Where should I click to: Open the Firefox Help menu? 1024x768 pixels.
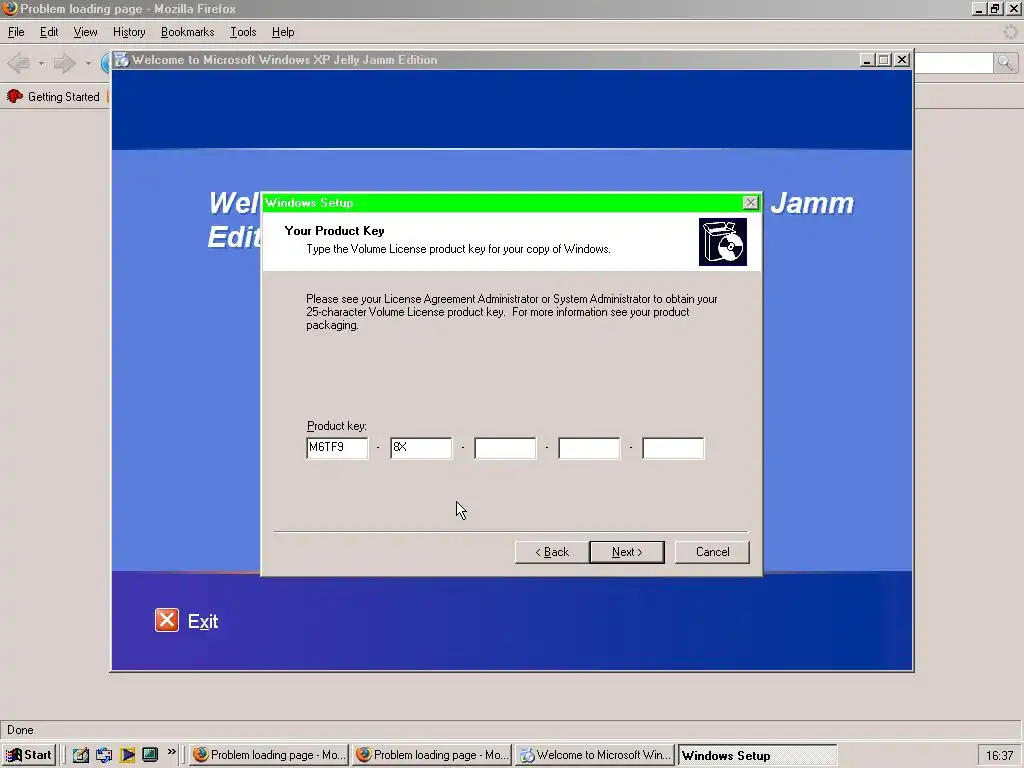(x=283, y=32)
